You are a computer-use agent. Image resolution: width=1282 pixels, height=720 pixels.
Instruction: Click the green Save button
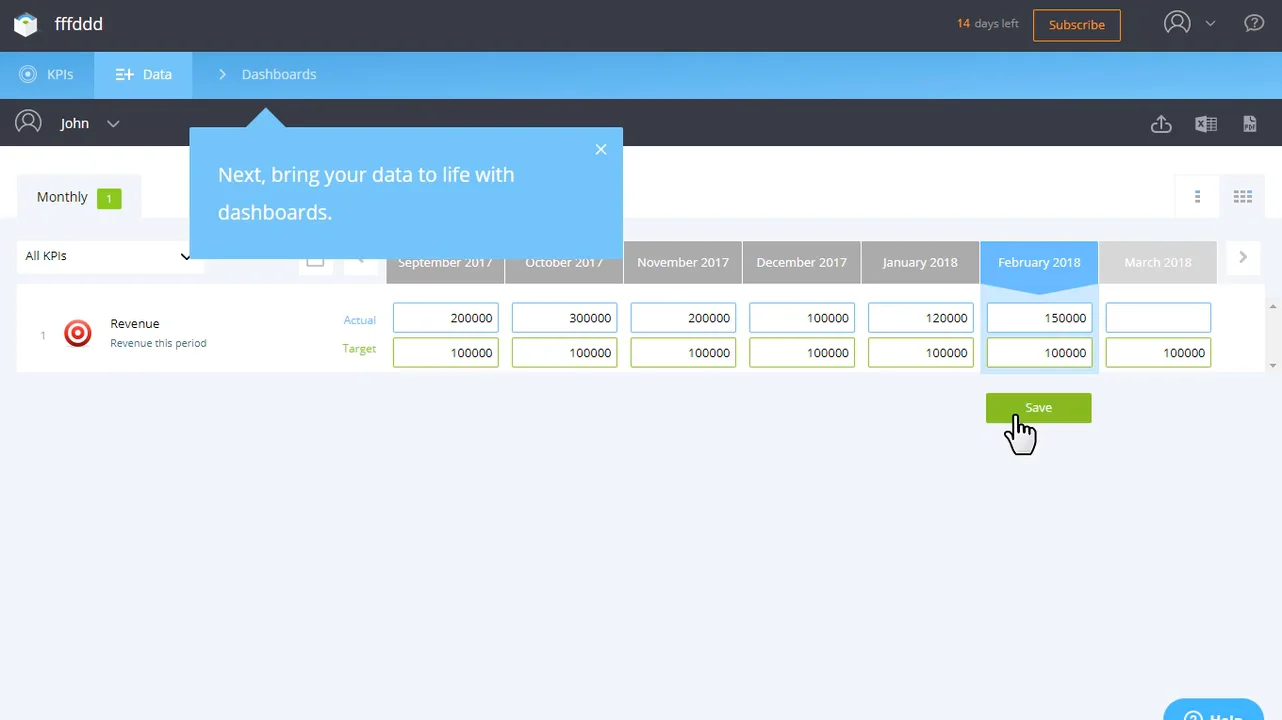(1038, 408)
